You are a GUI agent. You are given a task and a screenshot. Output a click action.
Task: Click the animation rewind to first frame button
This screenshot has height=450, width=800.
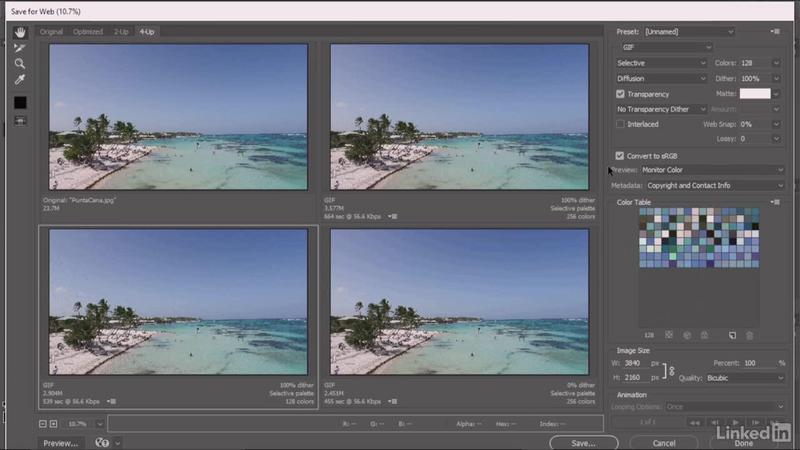pyautogui.click(x=694, y=422)
